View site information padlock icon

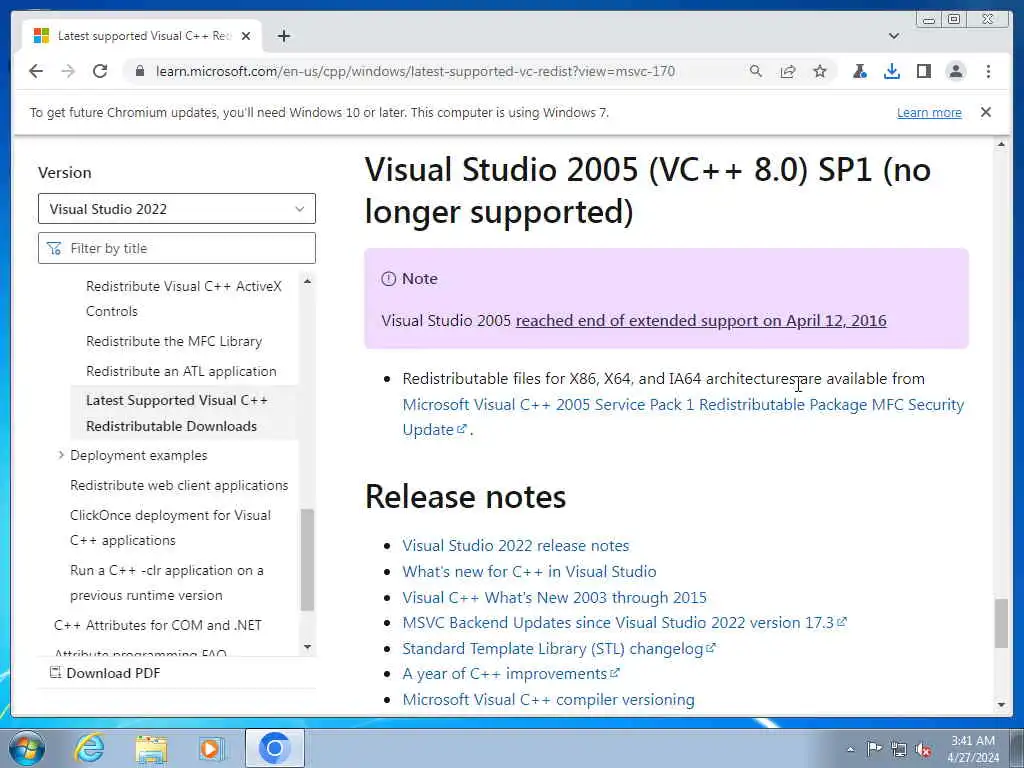(139, 71)
